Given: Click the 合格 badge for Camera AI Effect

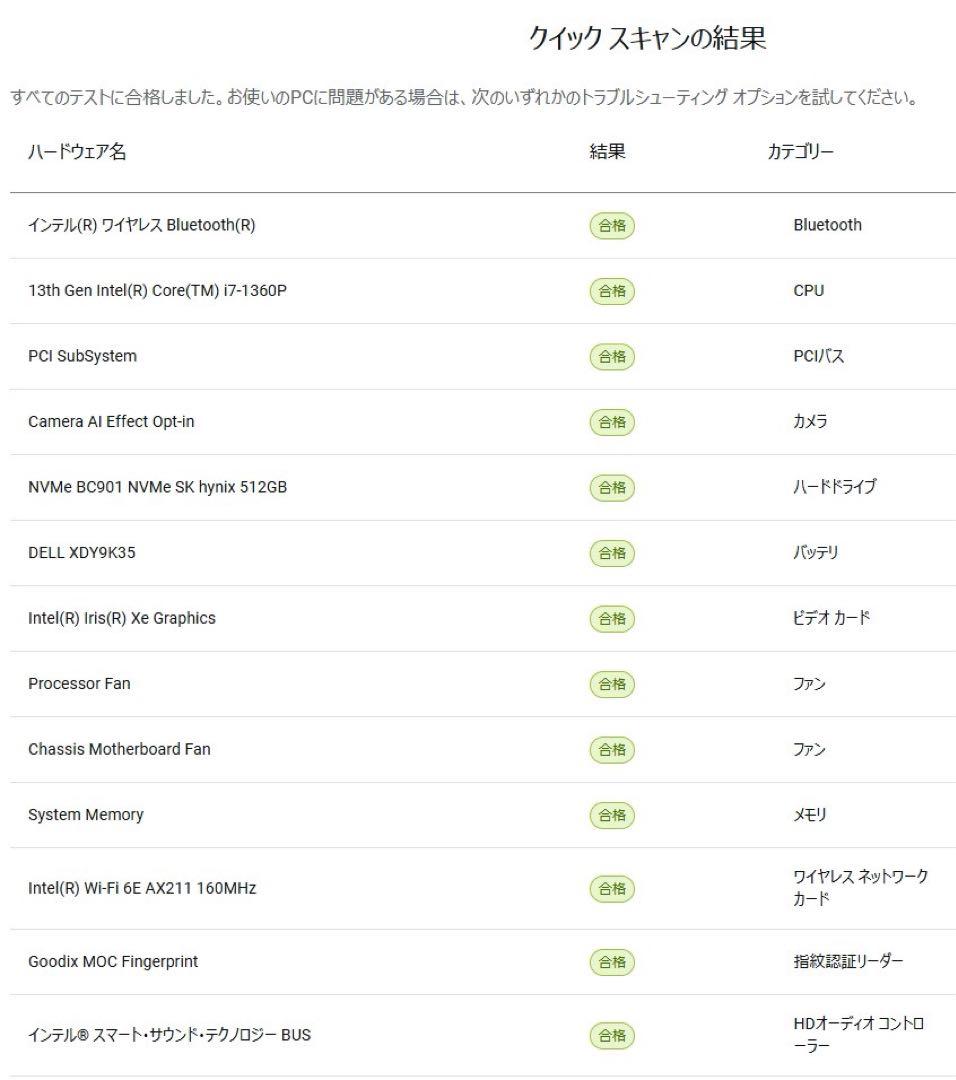Looking at the screenshot, I should pos(612,422).
